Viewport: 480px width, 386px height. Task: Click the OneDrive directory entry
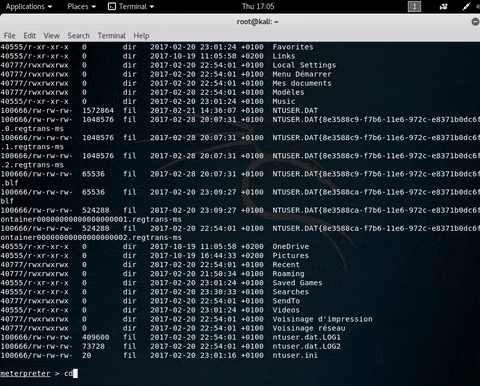tap(291, 247)
